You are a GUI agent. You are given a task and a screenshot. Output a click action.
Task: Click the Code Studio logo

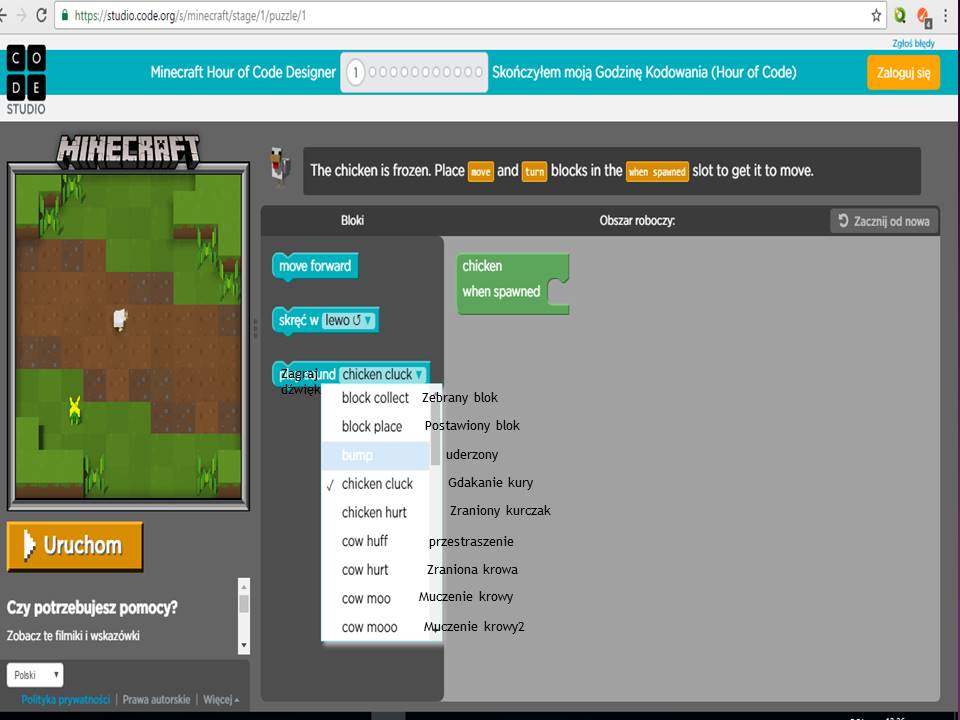click(26, 80)
